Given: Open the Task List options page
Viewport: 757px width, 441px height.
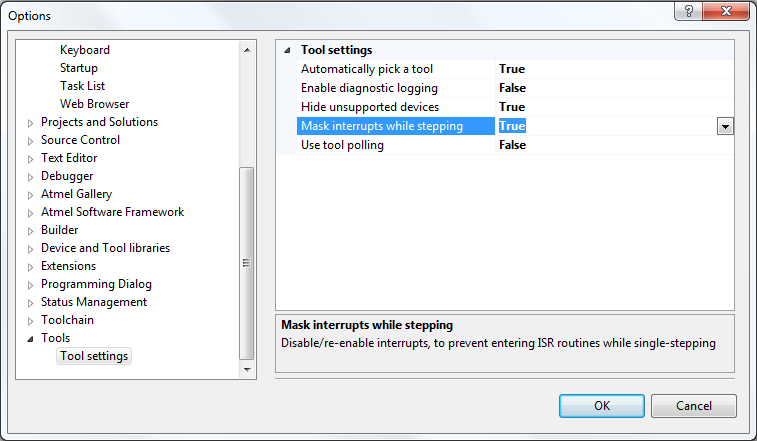Looking at the screenshot, I should click(x=82, y=86).
